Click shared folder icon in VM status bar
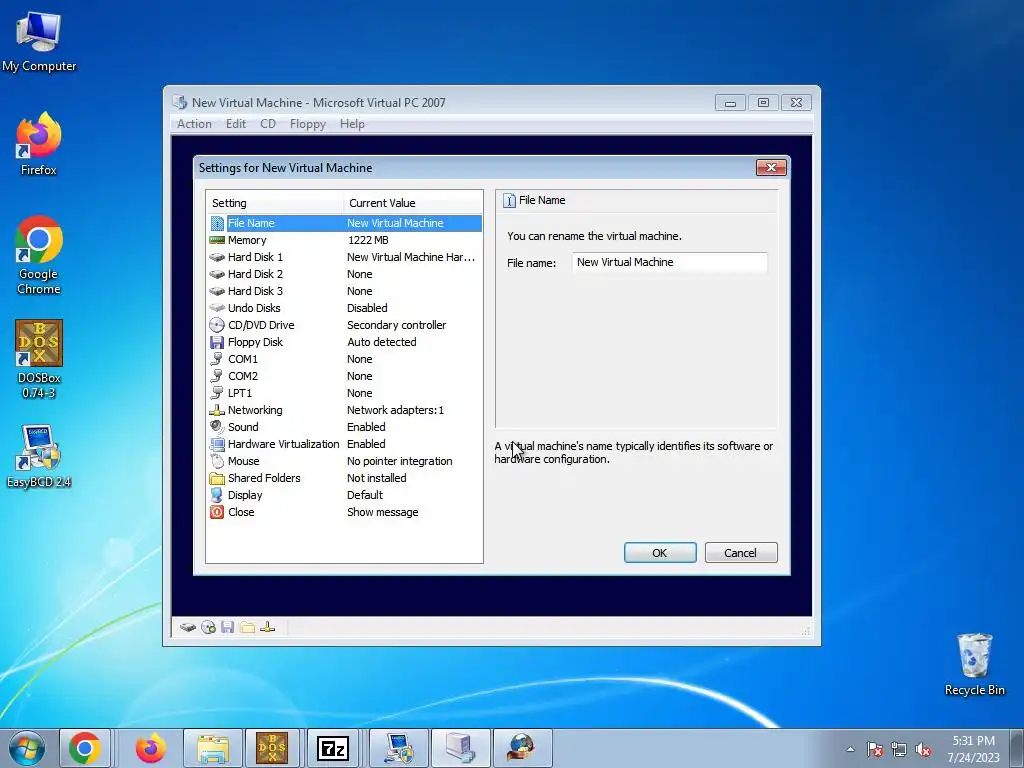 (x=248, y=628)
